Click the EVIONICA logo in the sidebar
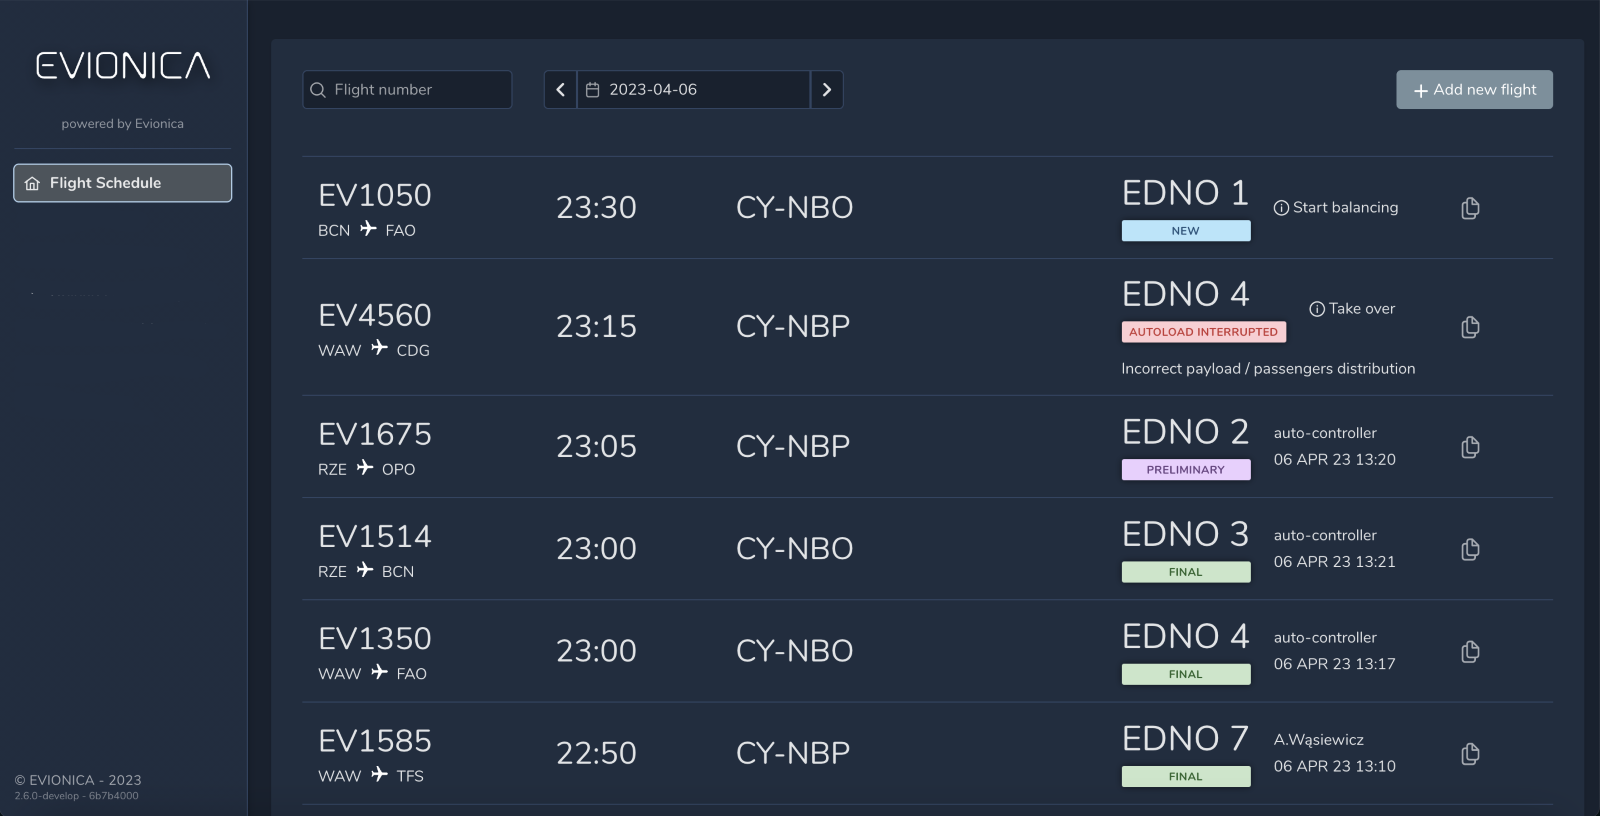This screenshot has width=1600, height=816. coord(122,64)
